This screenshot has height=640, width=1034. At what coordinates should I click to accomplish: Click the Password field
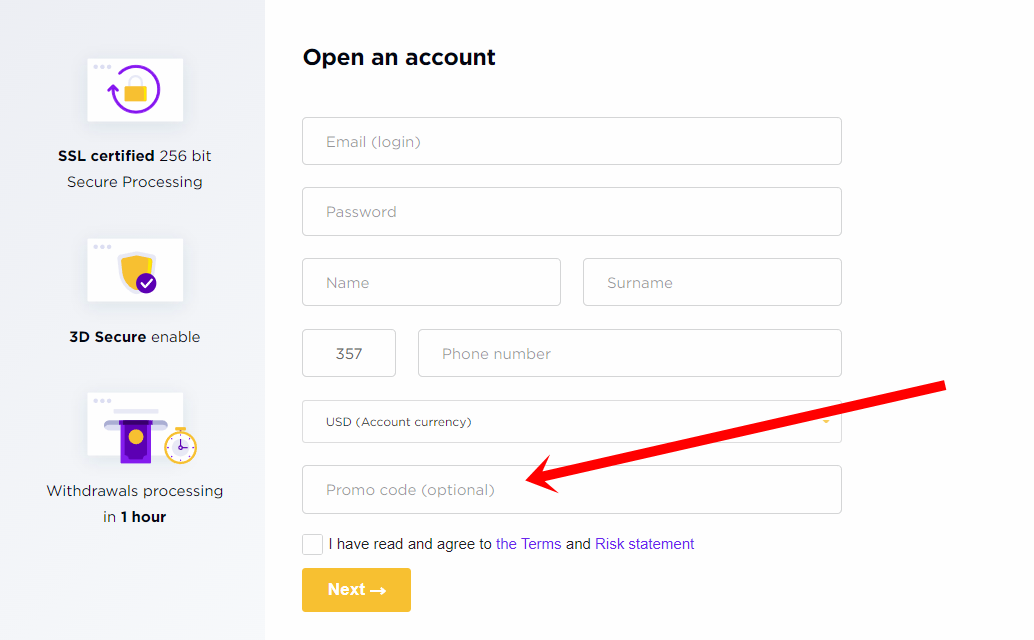pyautogui.click(x=571, y=211)
